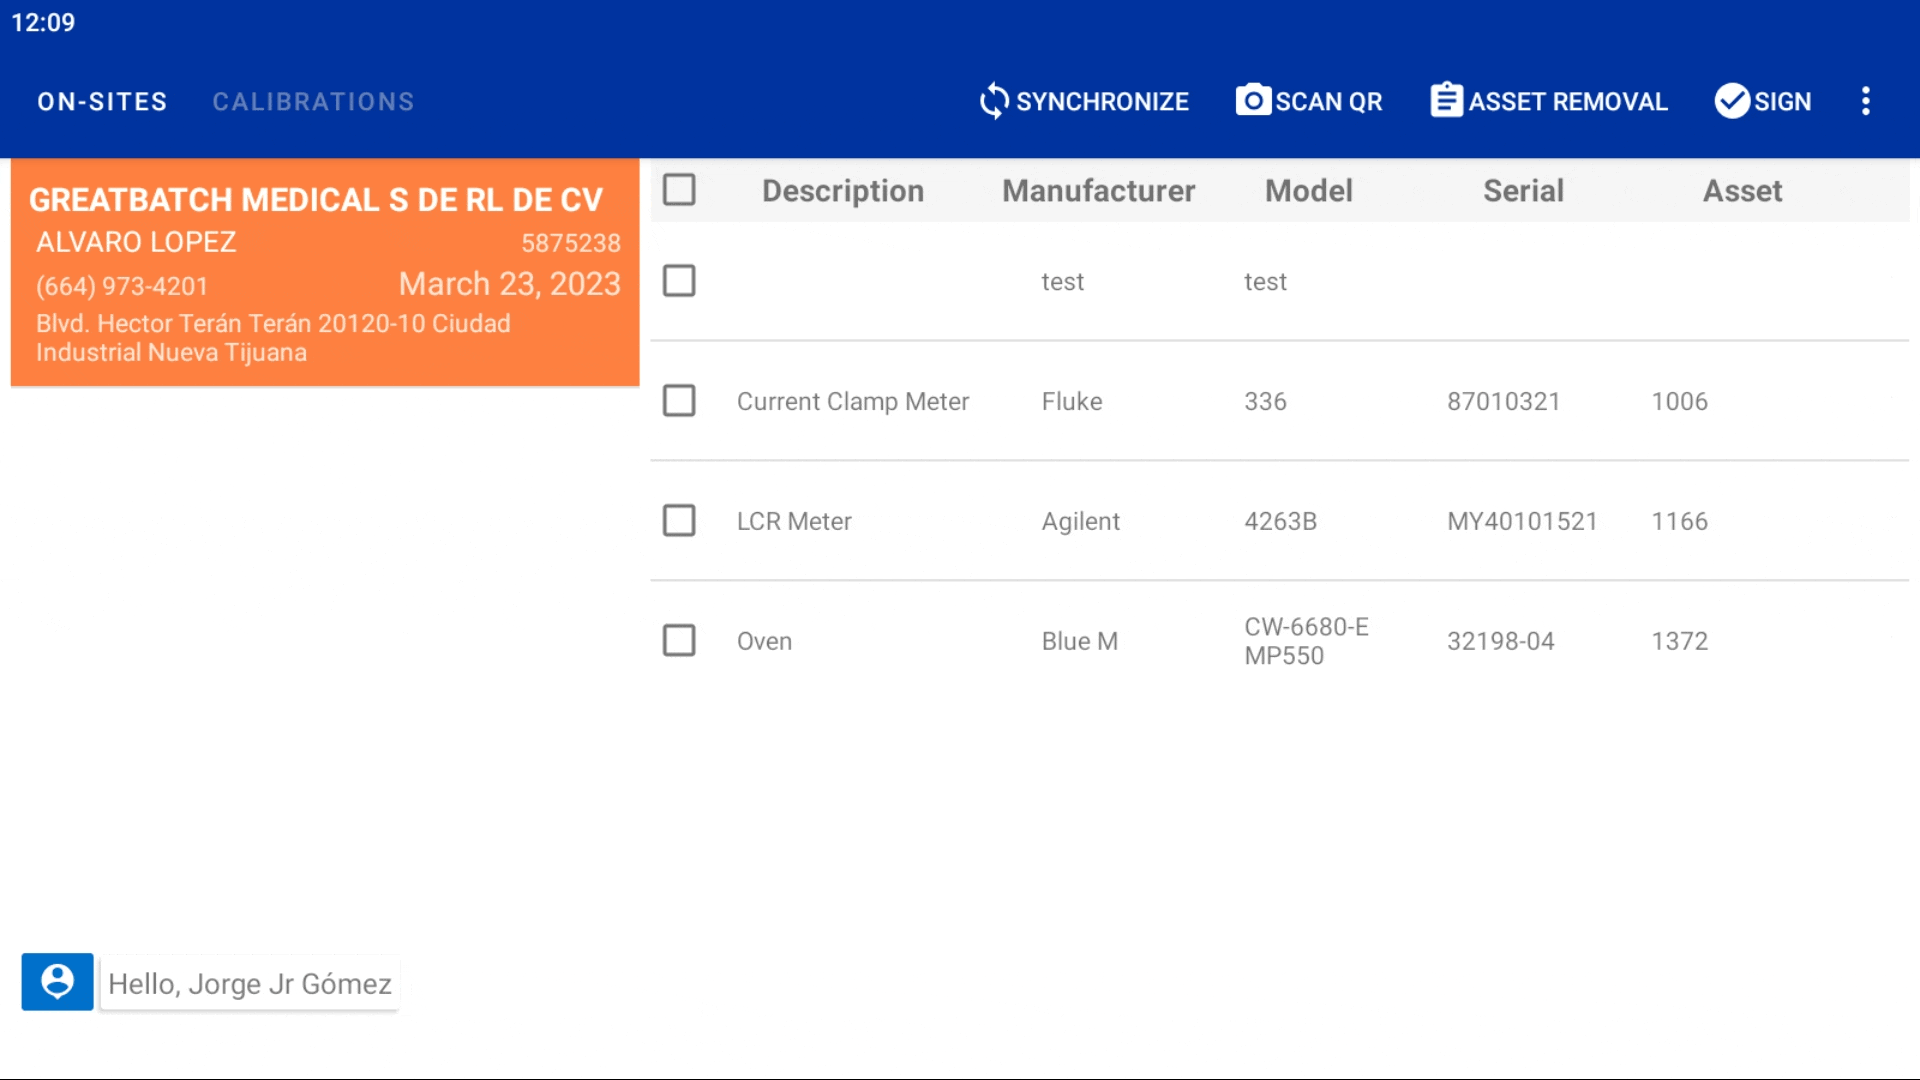Viewport: 1920px width, 1080px height.
Task: Click the ASSET REMOVAL button label
Action: (x=1568, y=102)
